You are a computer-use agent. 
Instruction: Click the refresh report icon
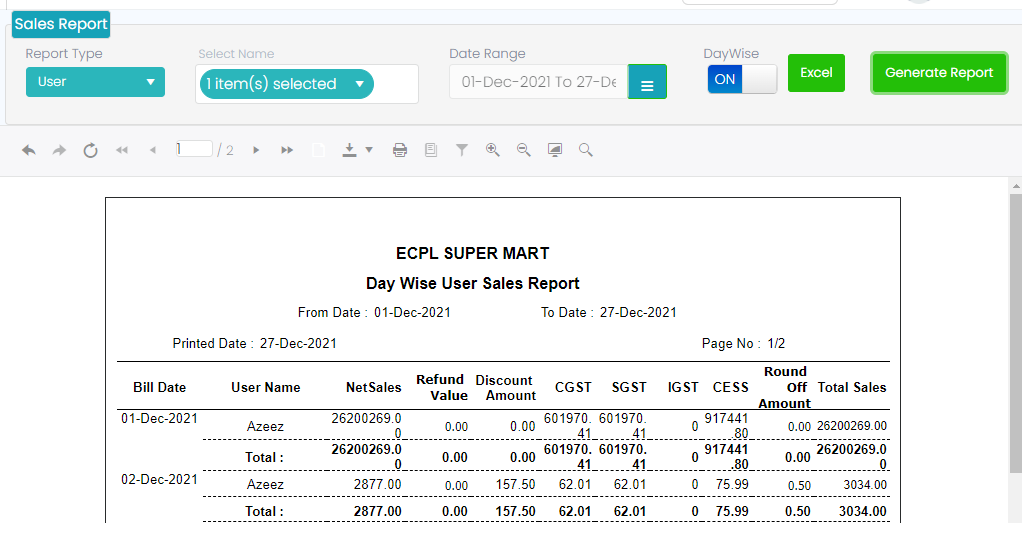[x=90, y=150]
